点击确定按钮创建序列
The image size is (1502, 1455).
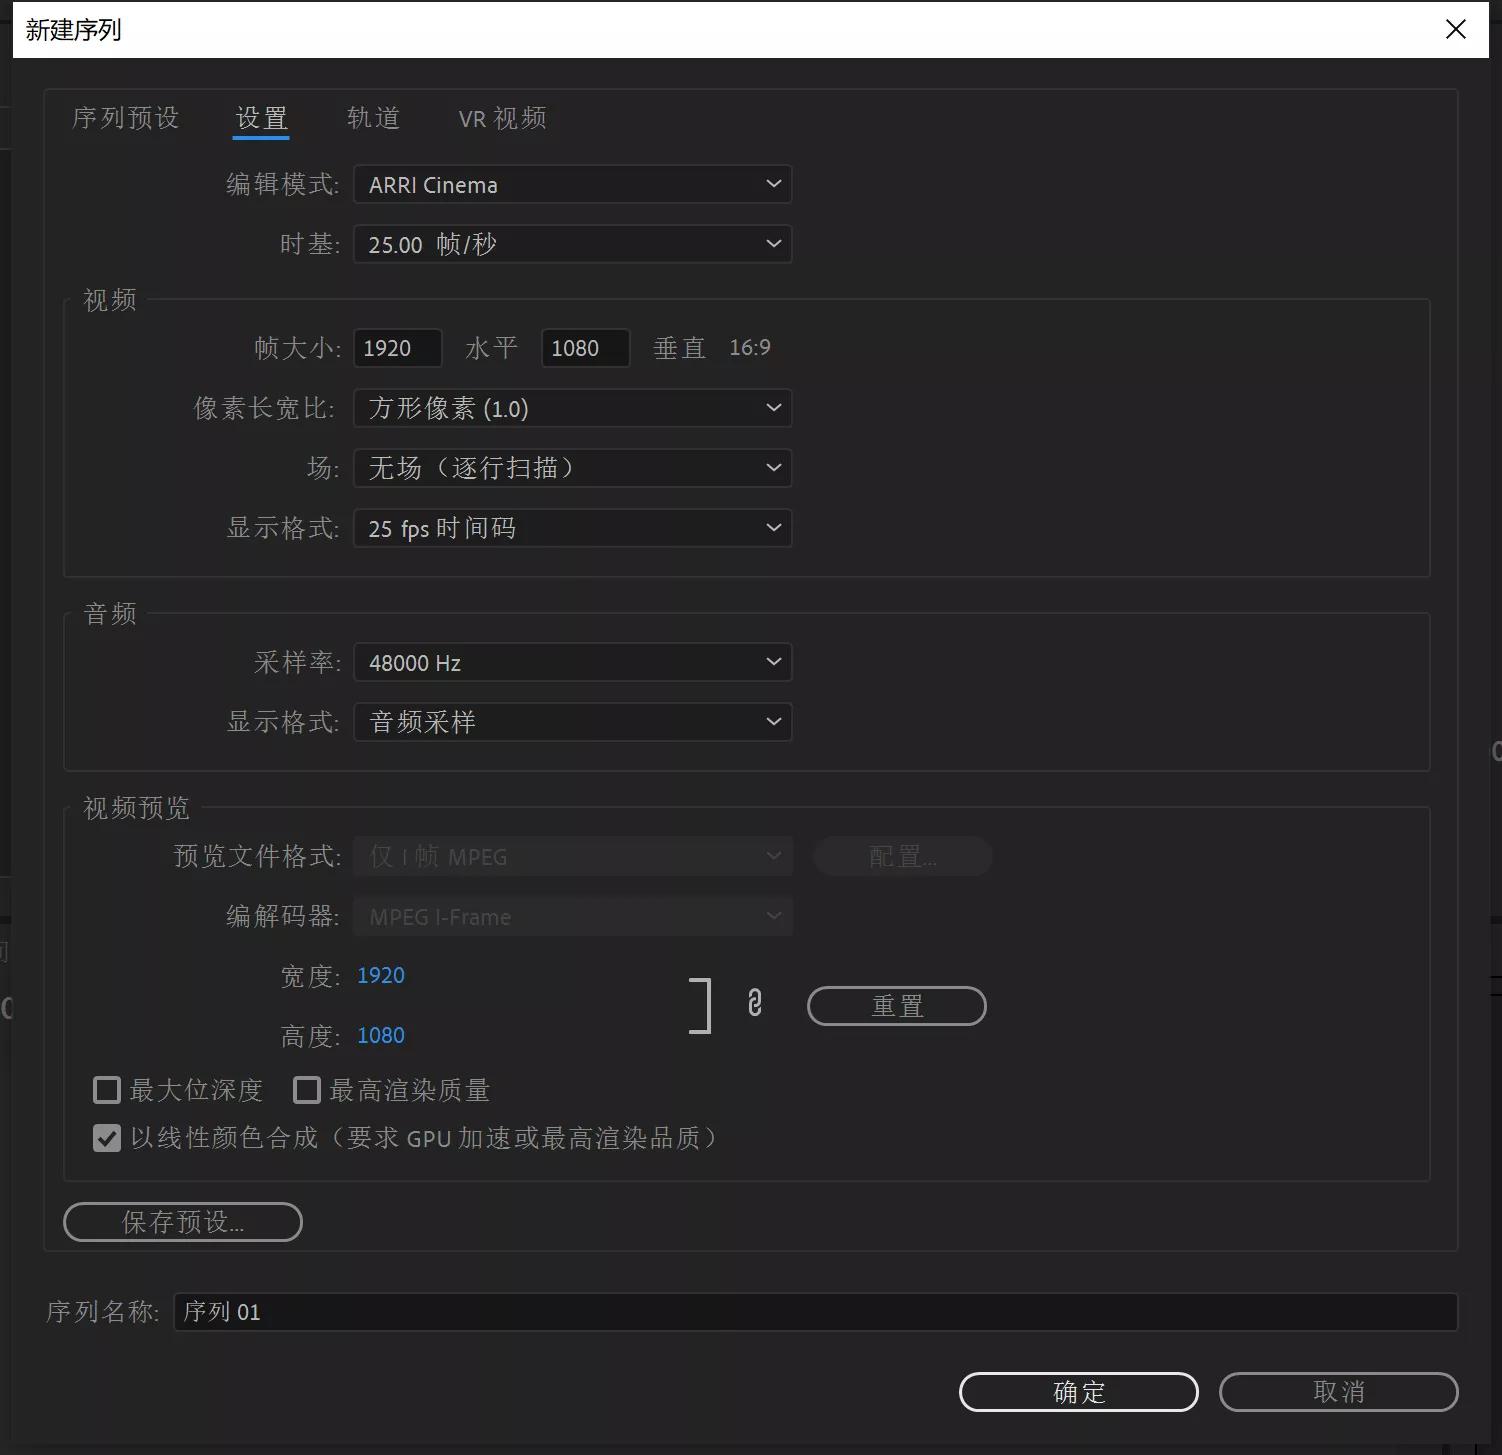point(1078,1392)
